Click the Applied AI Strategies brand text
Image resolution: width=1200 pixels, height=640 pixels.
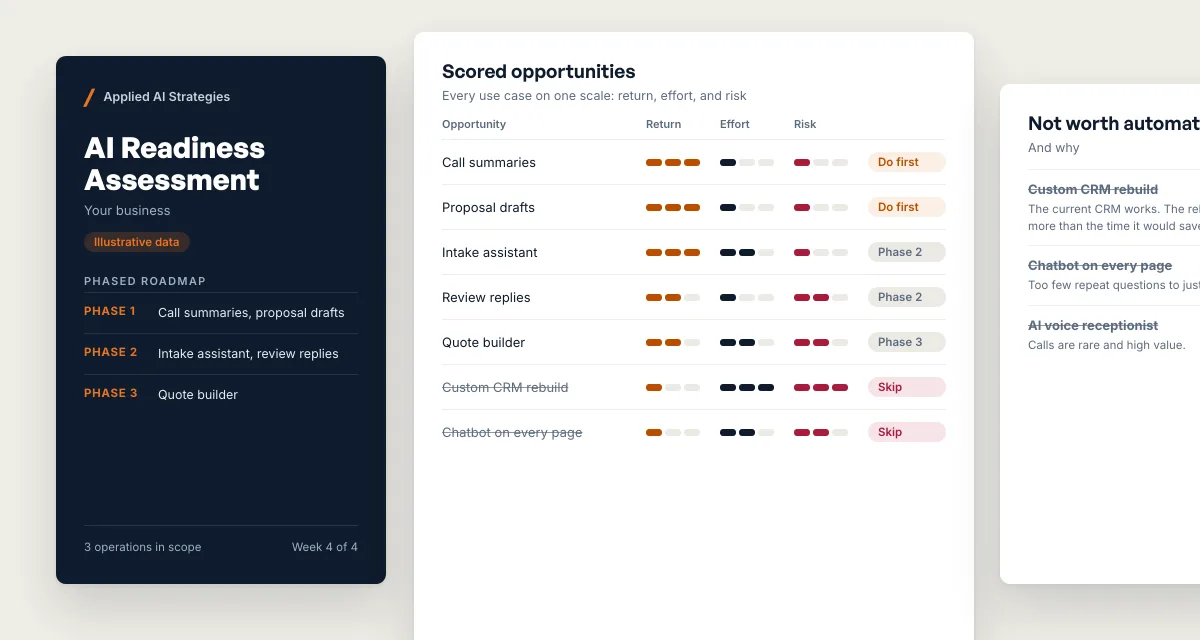pyautogui.click(x=167, y=97)
